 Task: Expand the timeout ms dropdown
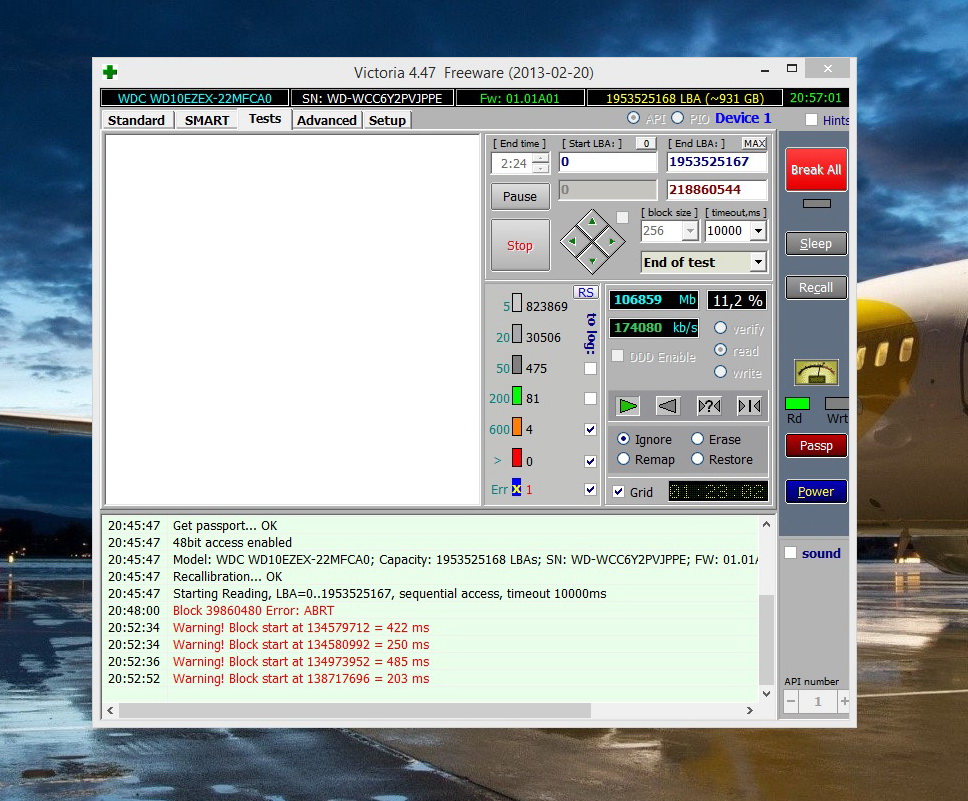click(x=757, y=231)
